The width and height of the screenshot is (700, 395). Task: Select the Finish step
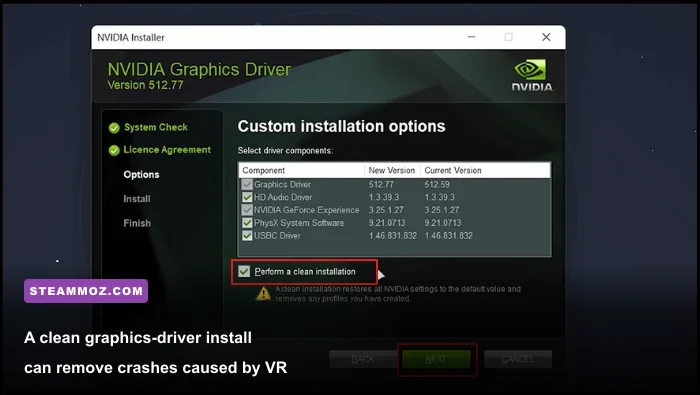pos(137,223)
